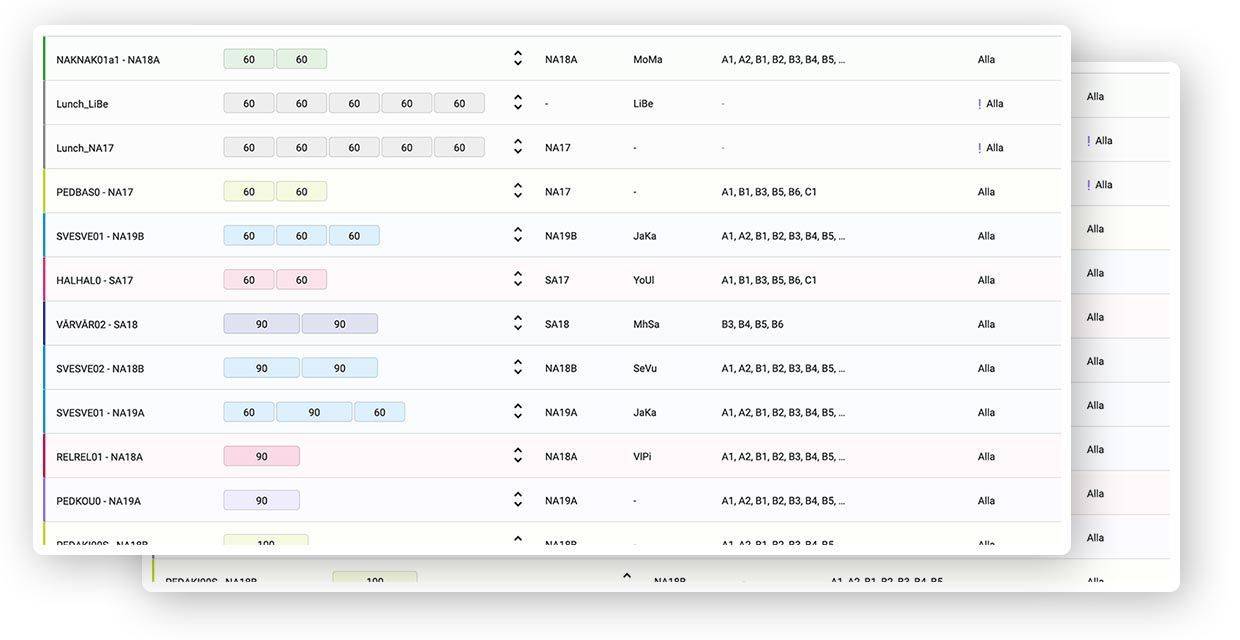Select the last 60 block in Lunch_NA17 row

459,148
